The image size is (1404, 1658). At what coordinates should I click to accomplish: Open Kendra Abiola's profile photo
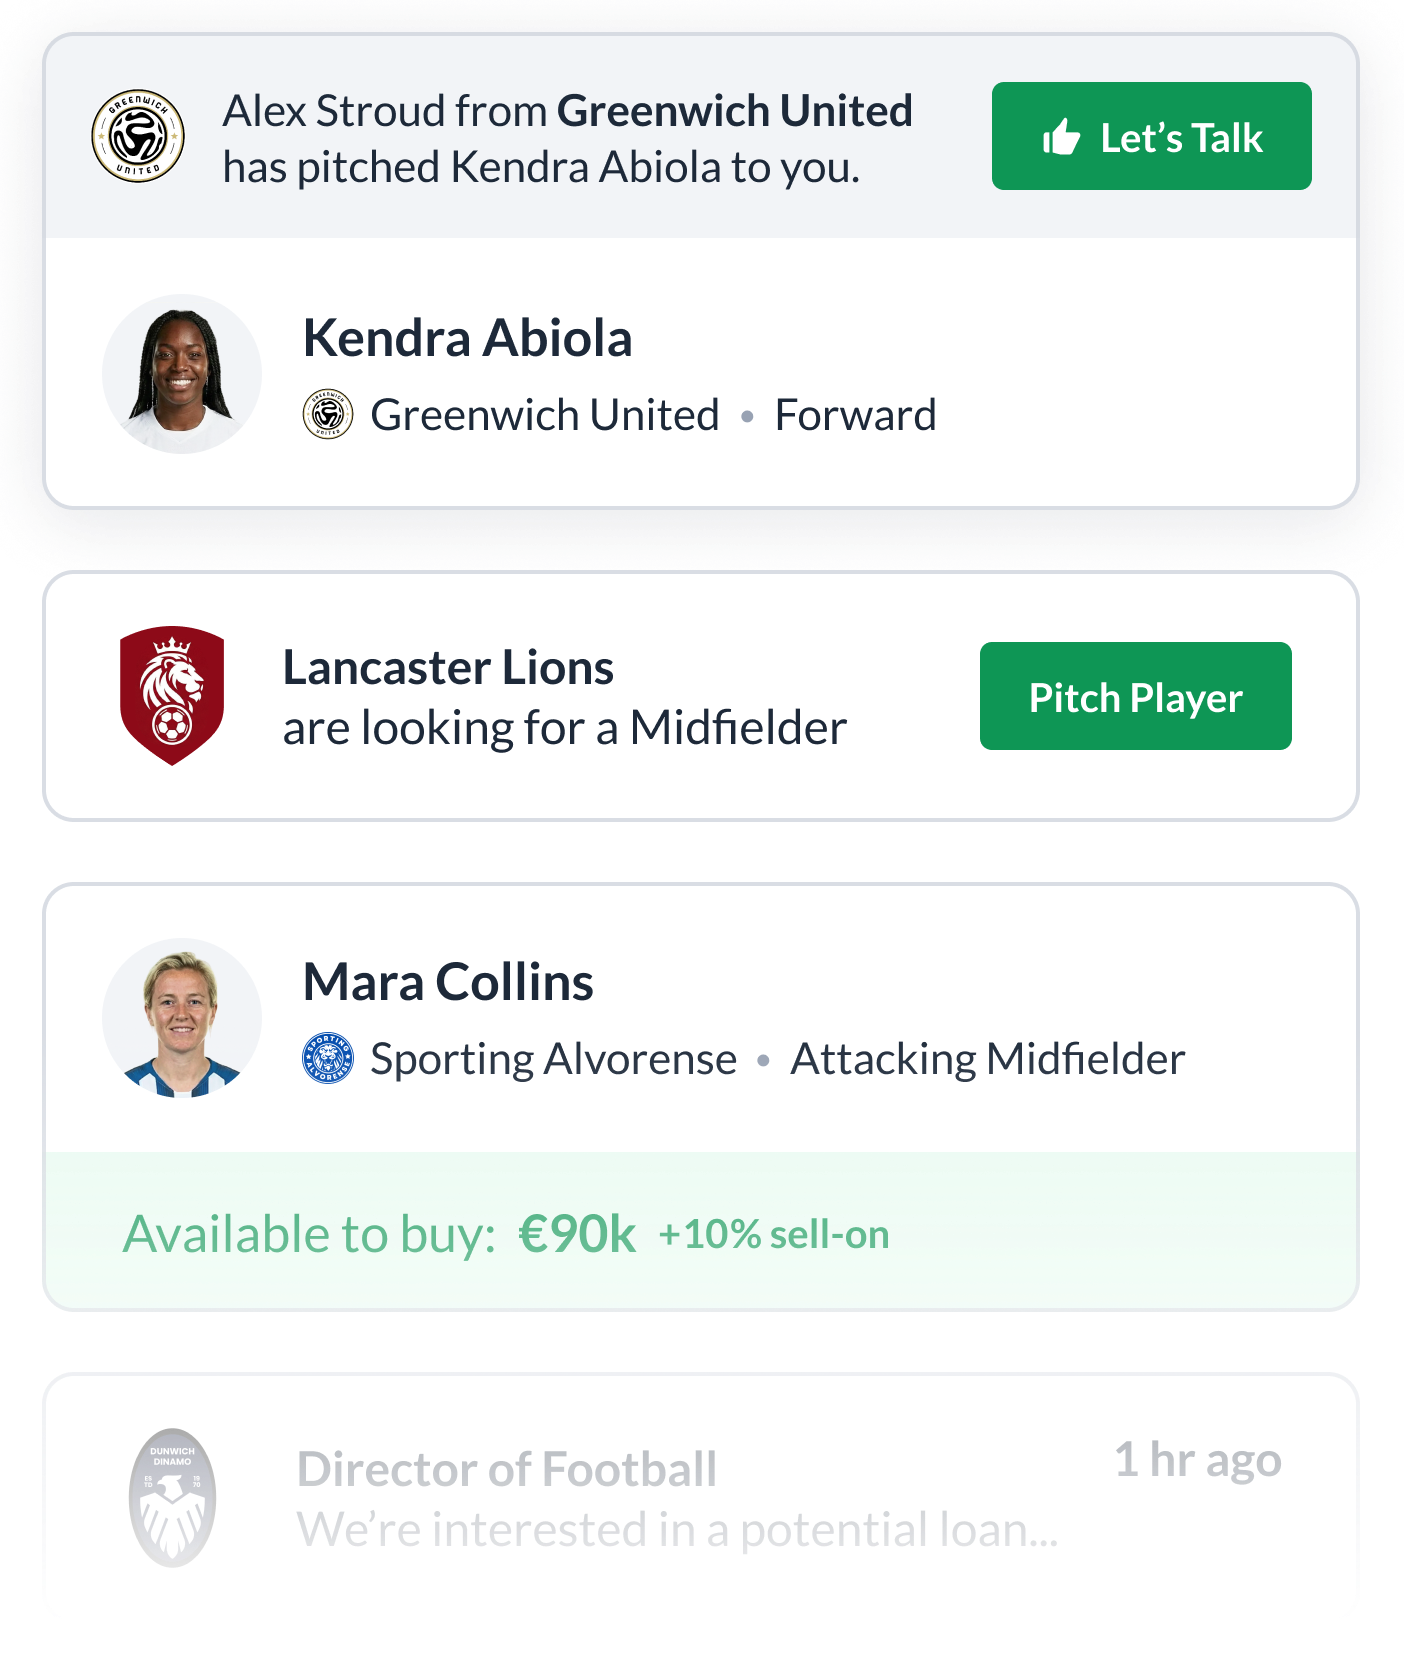182,374
